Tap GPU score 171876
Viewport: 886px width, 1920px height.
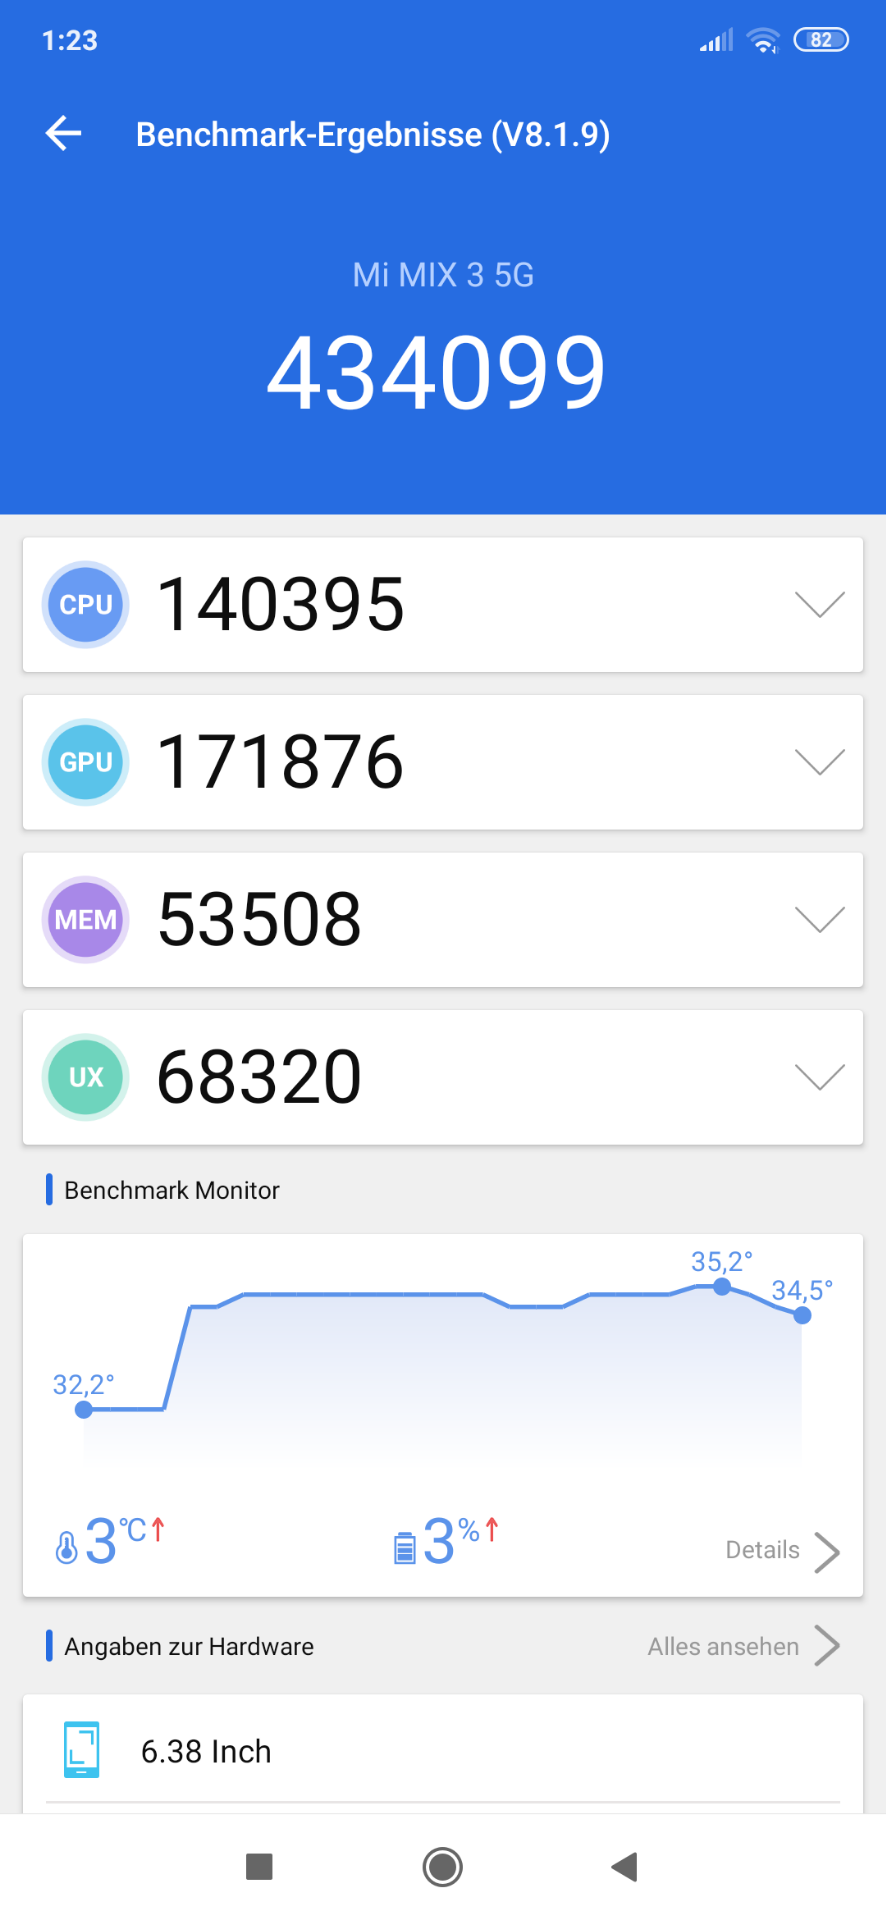281,762
